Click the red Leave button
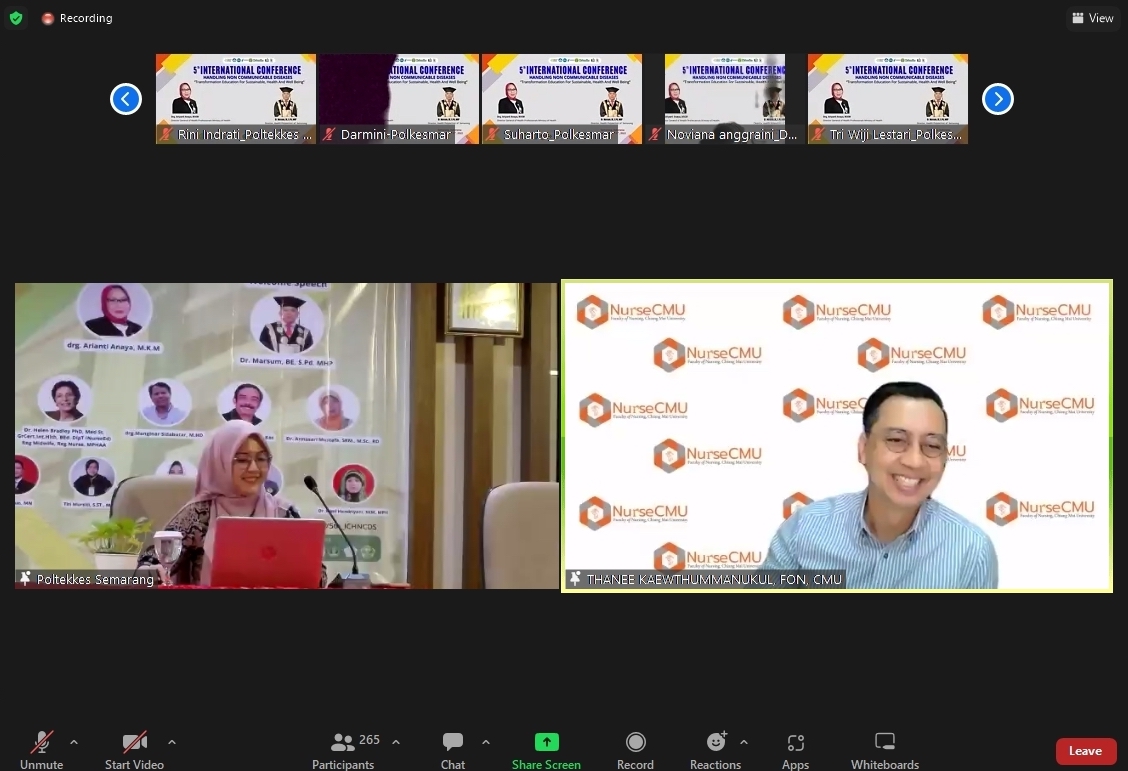Screen dimensions: 1128x771 tap(1086, 751)
